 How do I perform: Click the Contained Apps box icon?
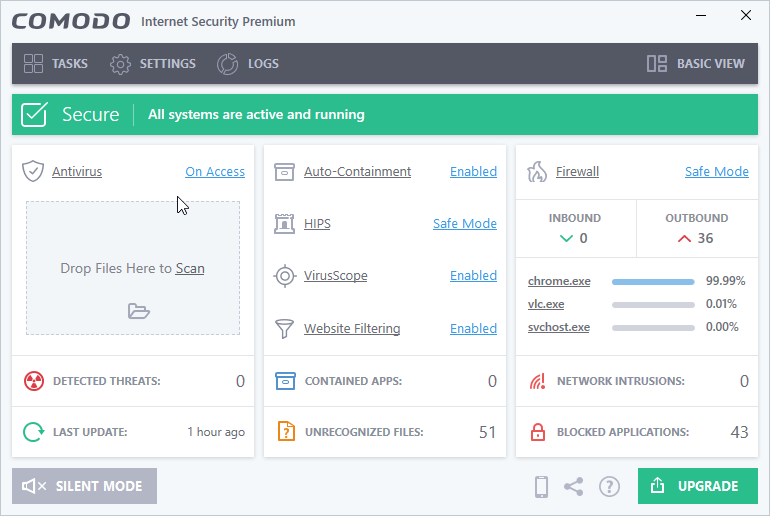pos(285,381)
